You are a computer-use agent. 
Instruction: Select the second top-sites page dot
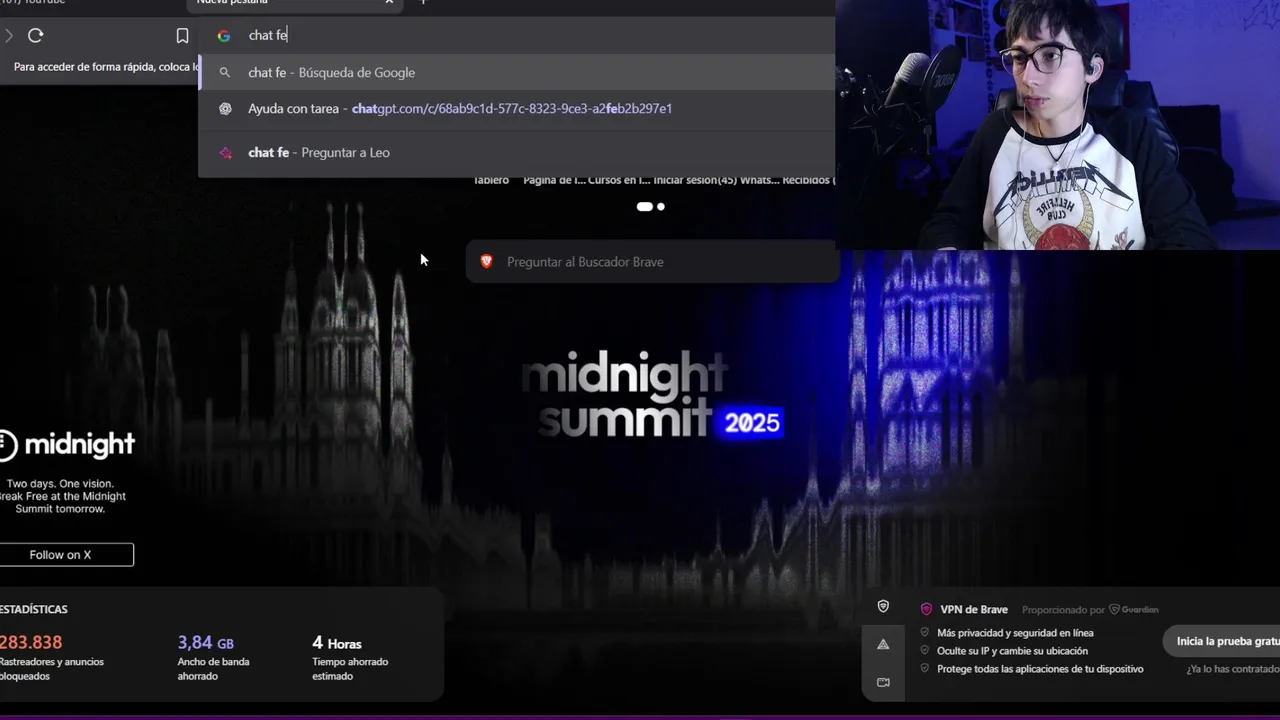[x=661, y=207]
